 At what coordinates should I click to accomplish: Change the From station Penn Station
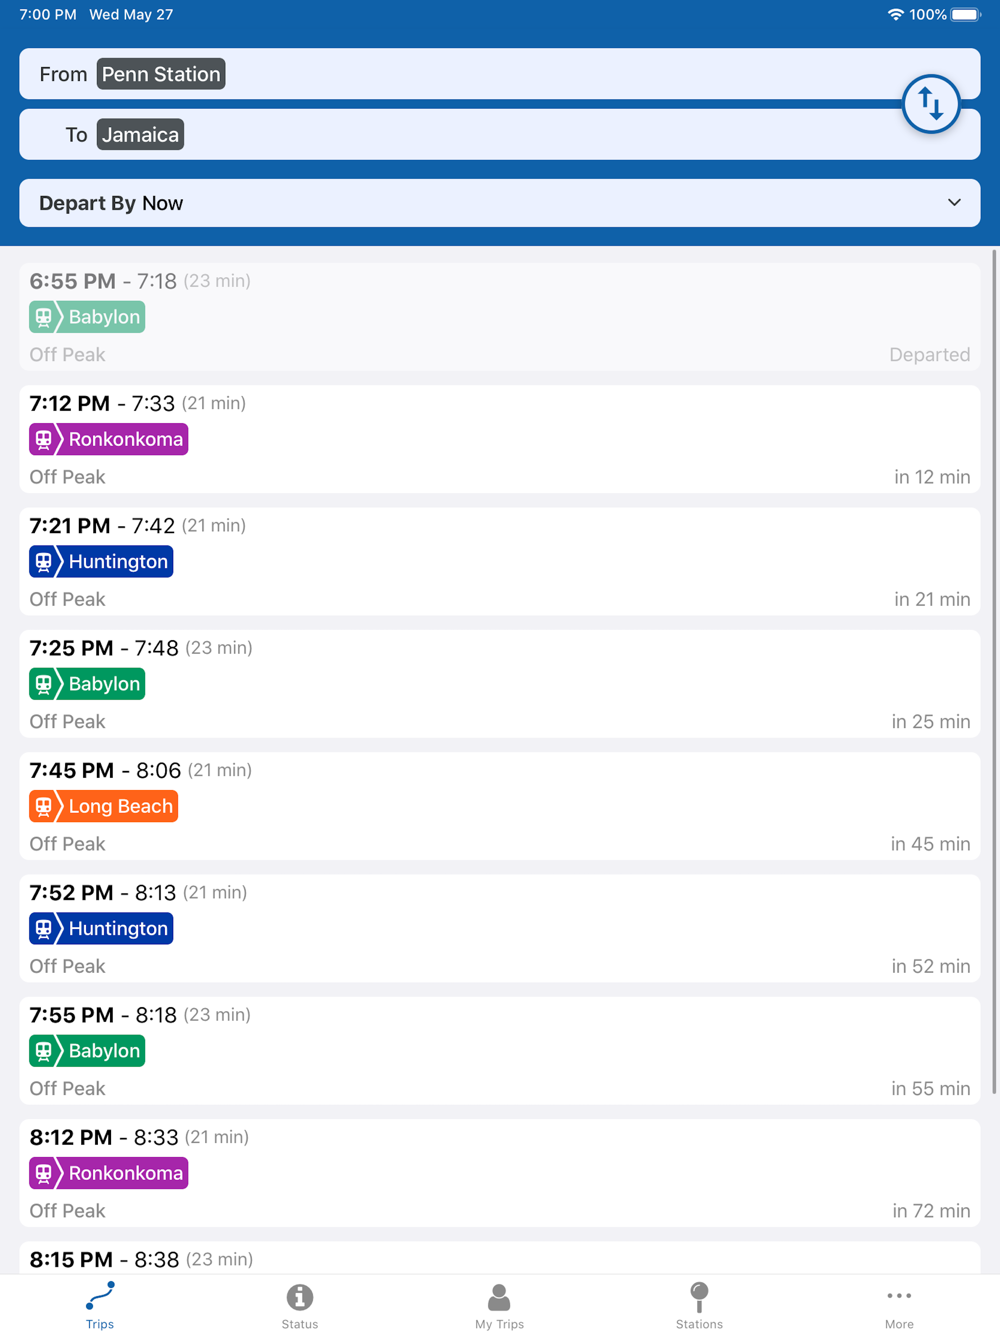[161, 74]
